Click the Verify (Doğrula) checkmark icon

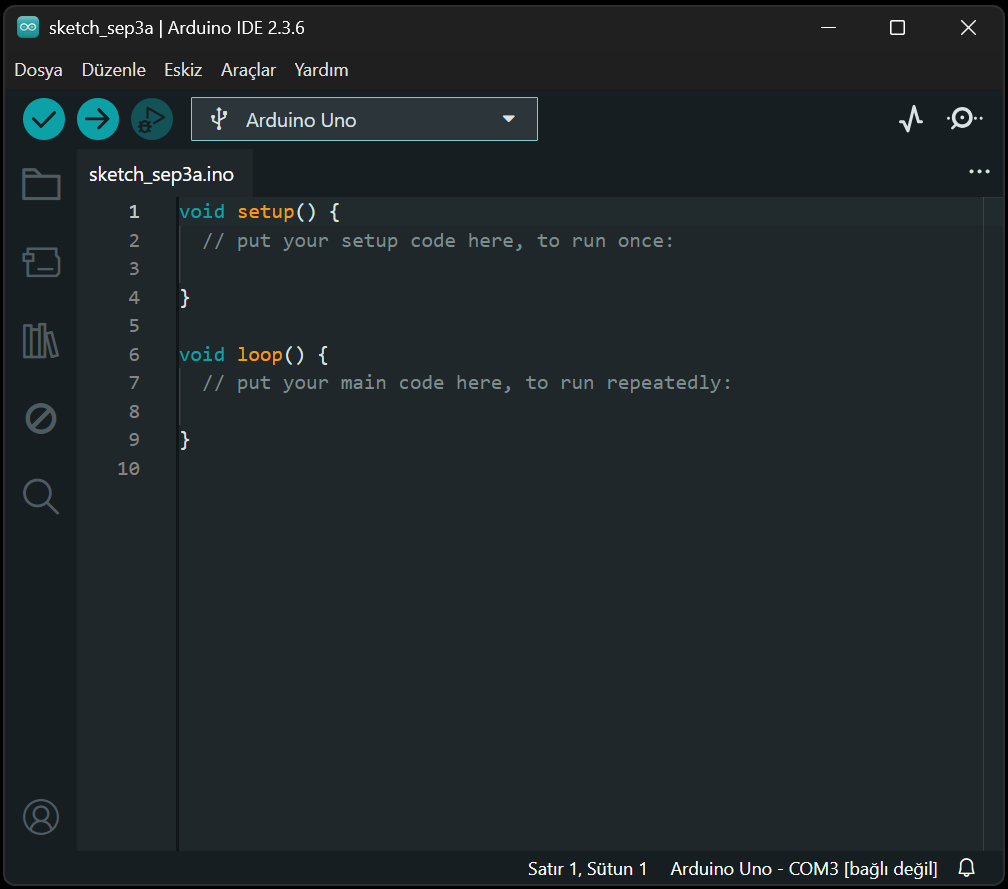click(x=44, y=118)
